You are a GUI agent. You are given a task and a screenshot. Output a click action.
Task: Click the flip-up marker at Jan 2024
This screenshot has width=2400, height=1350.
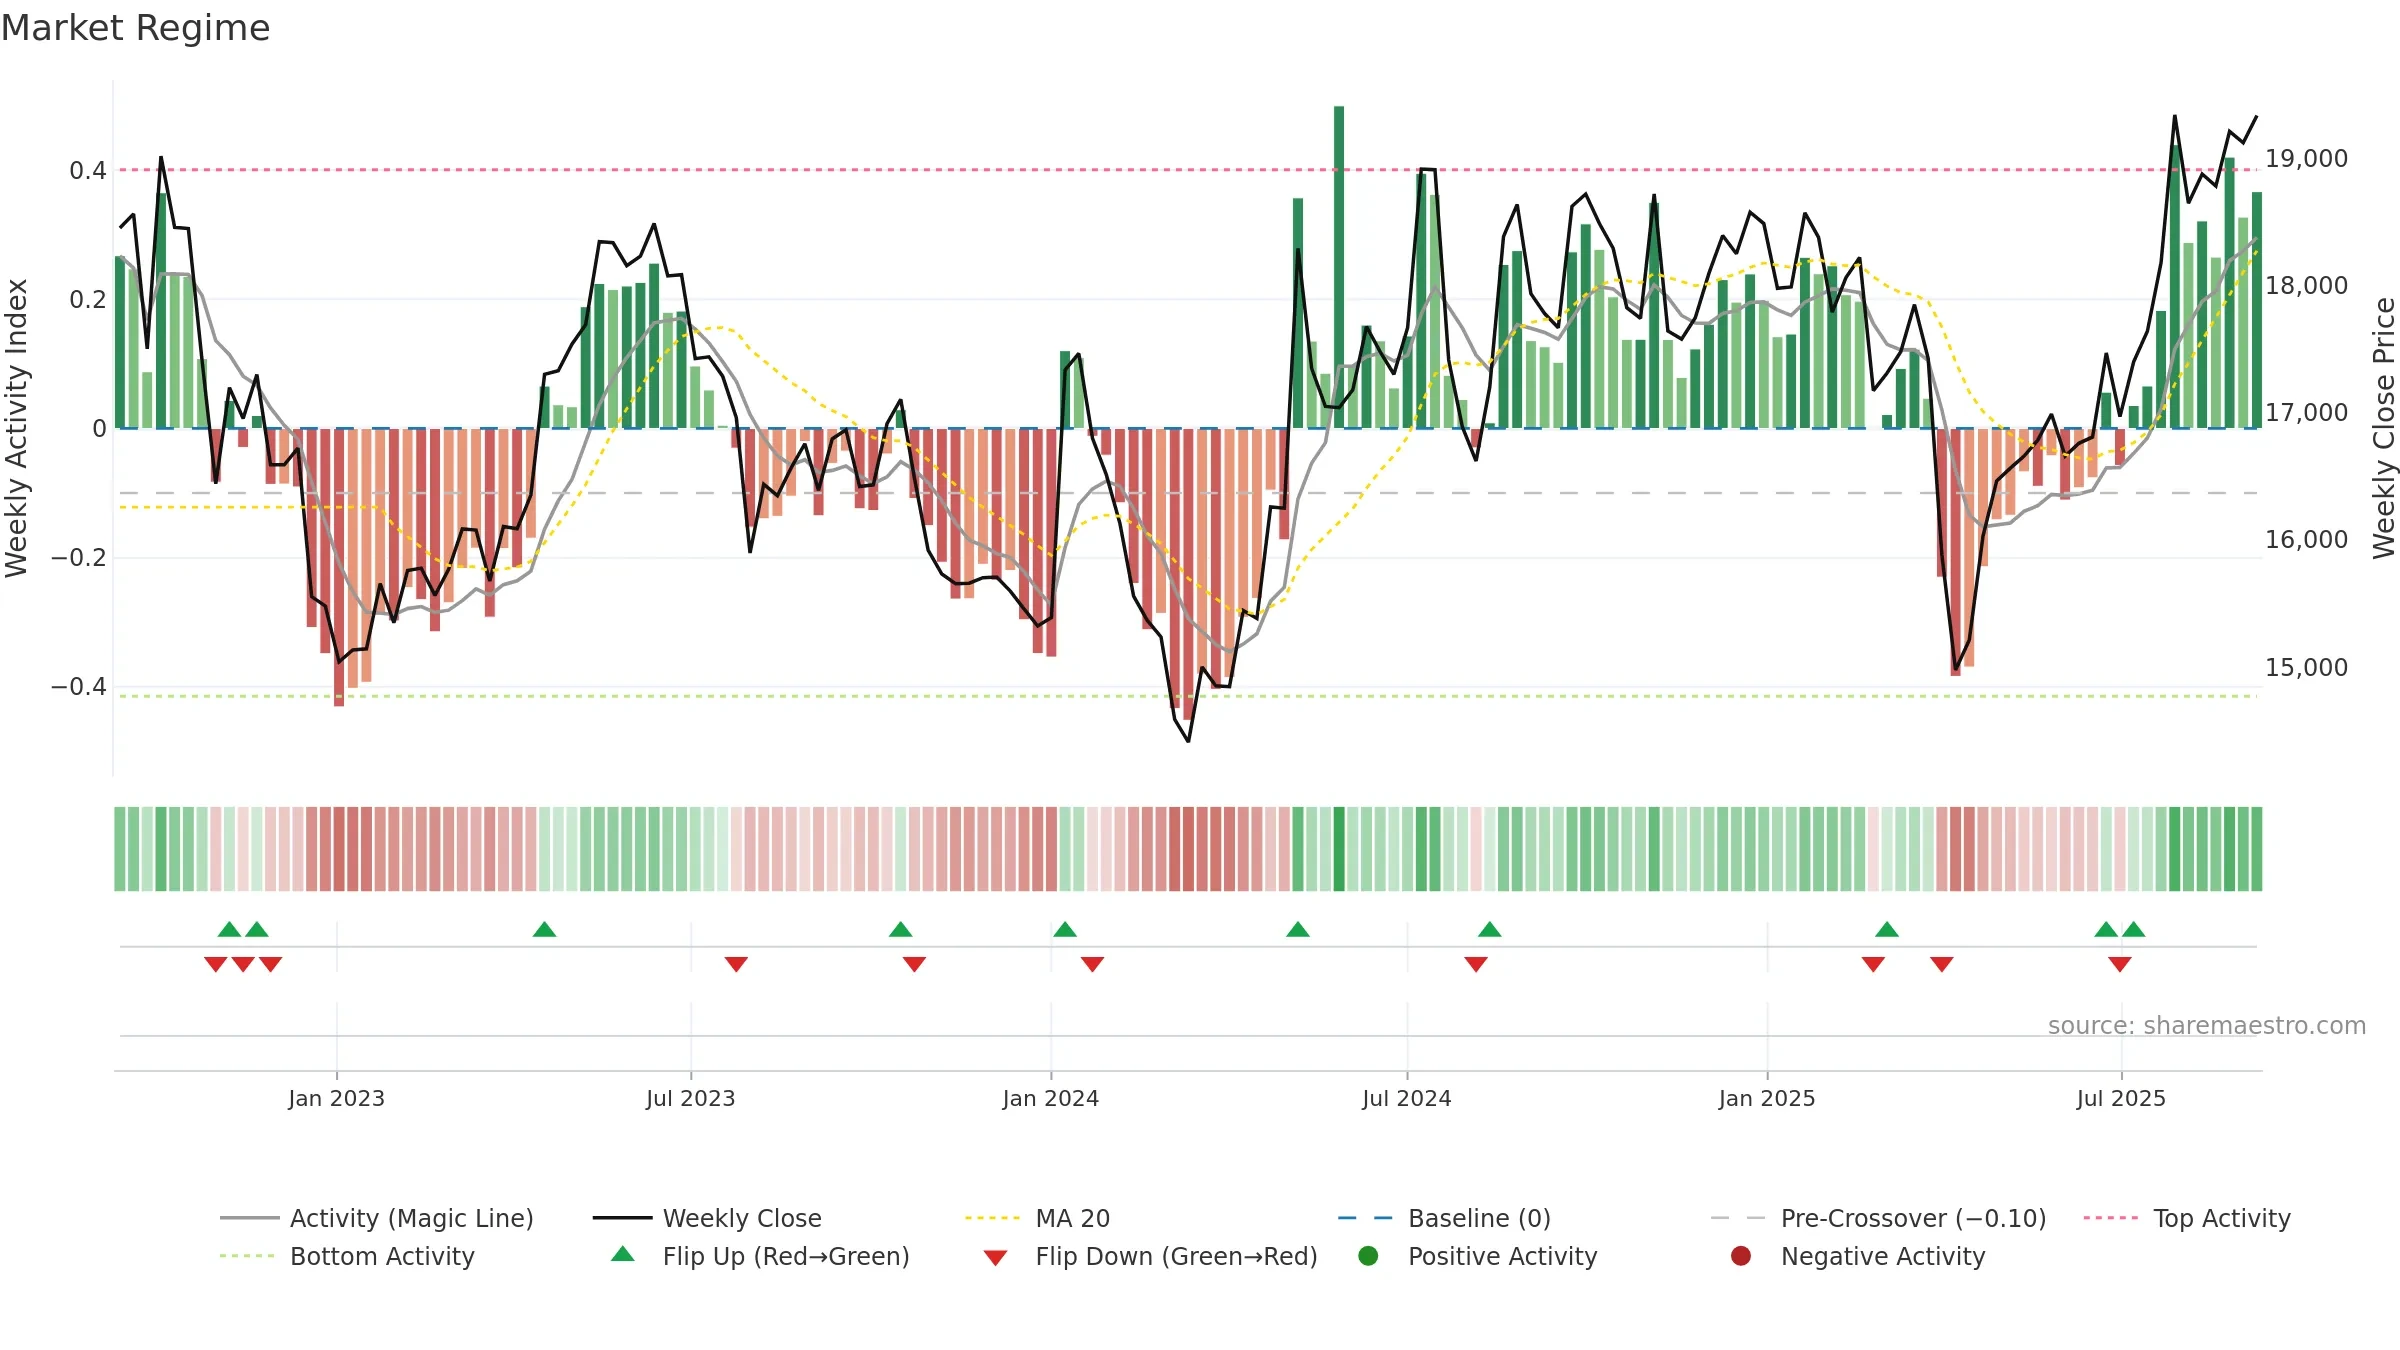click(1065, 930)
